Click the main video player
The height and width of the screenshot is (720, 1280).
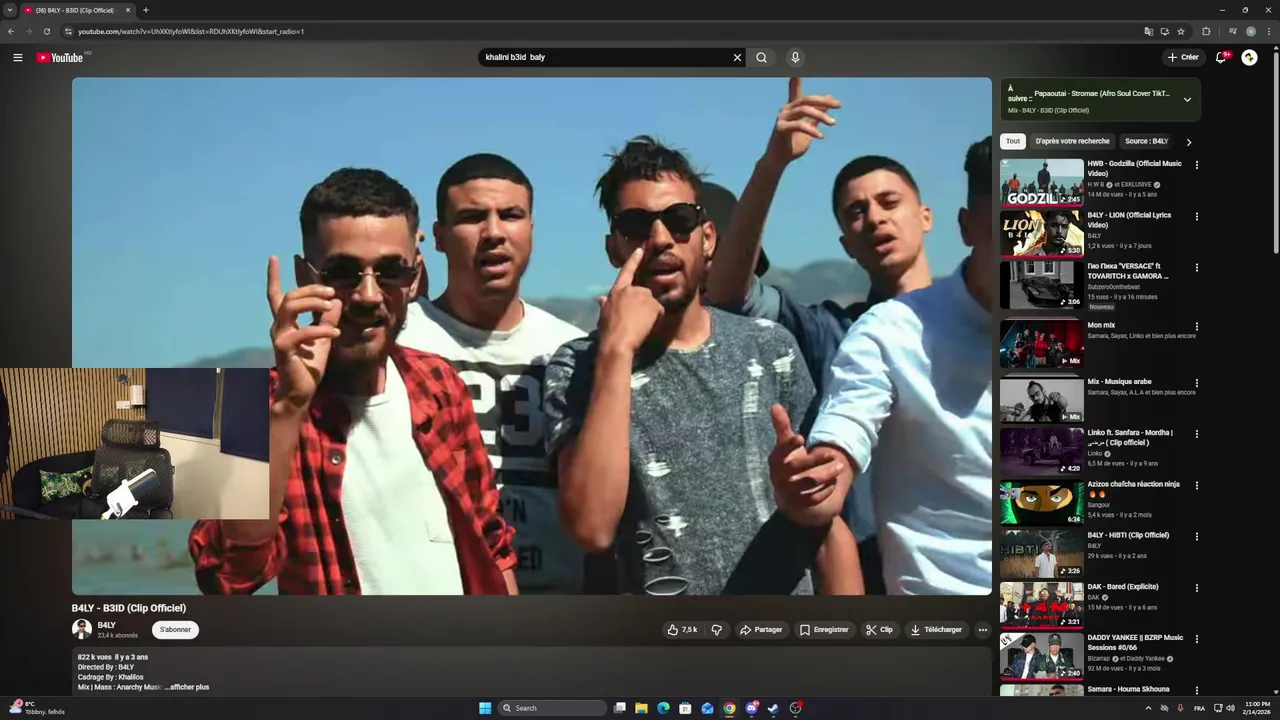tap(532, 336)
